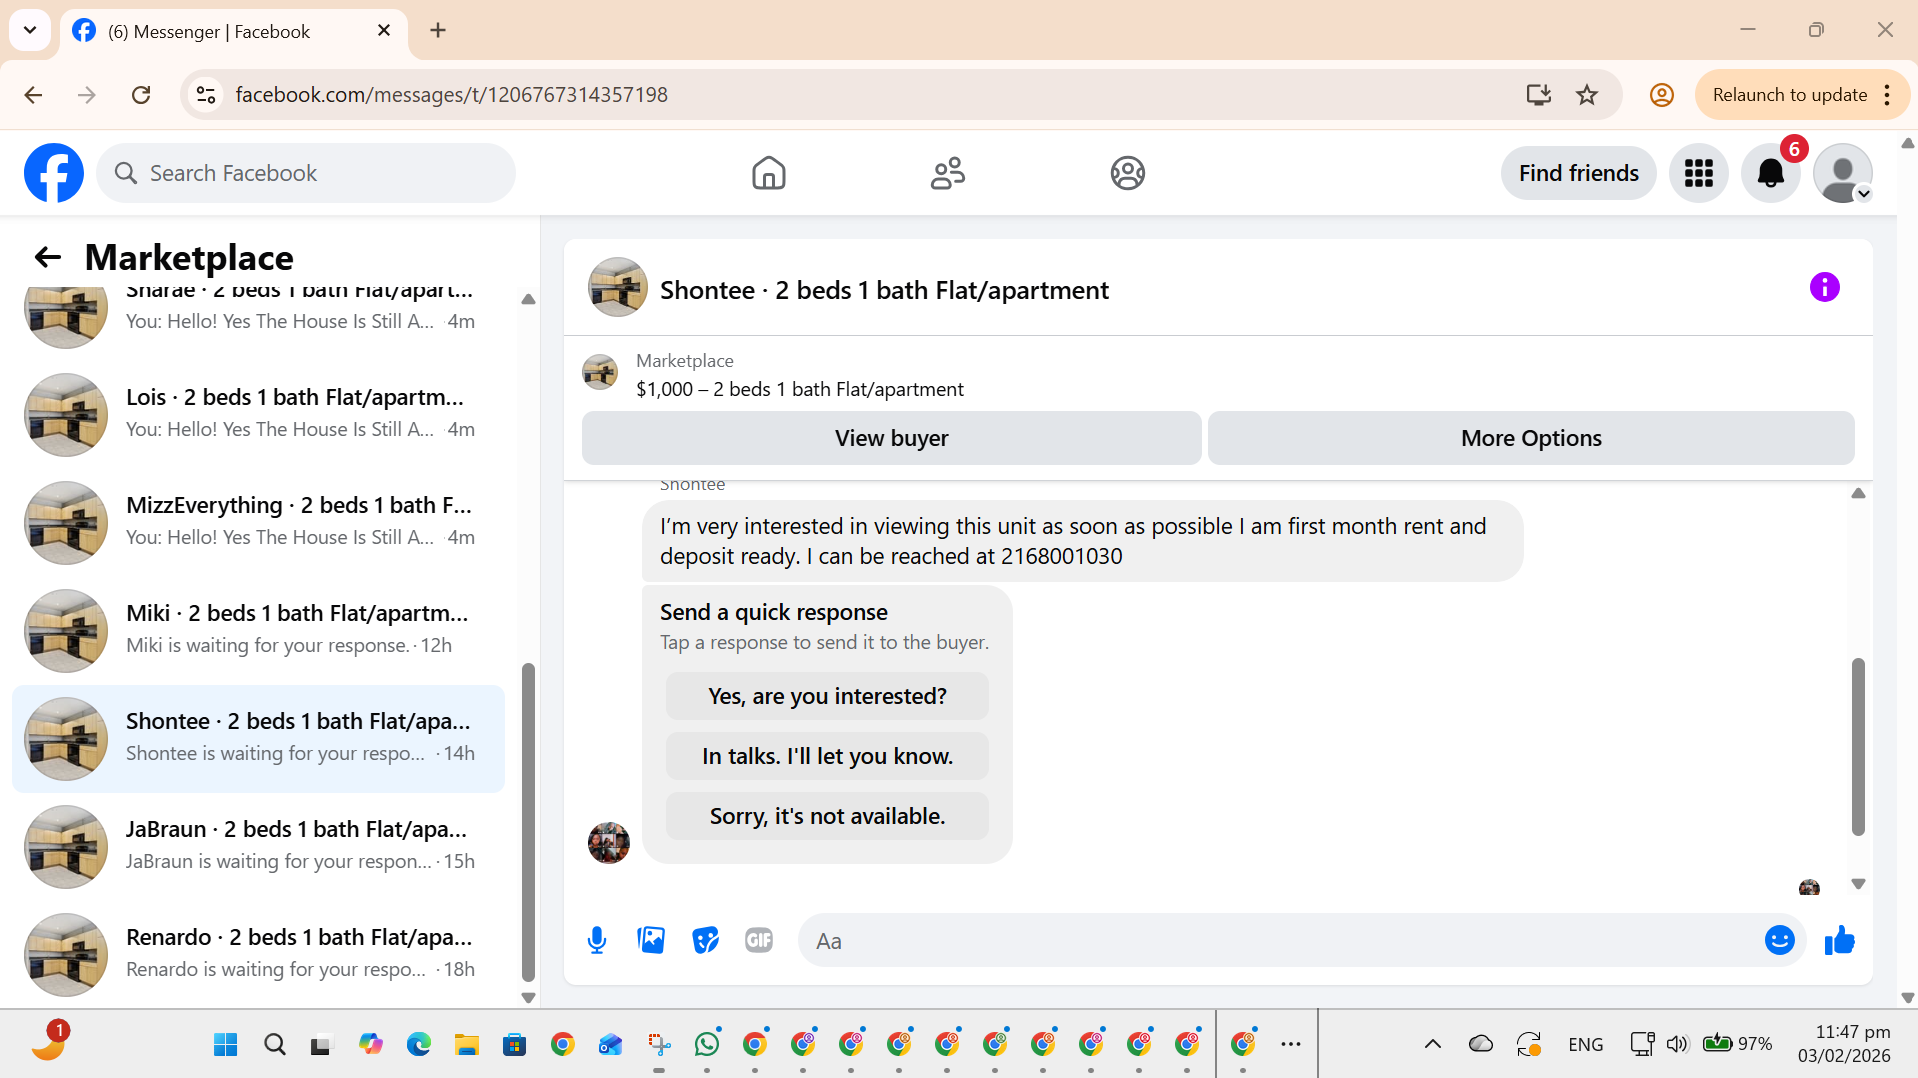
Task: Click the chat messages scrollbar thumb
Action: point(1858,746)
